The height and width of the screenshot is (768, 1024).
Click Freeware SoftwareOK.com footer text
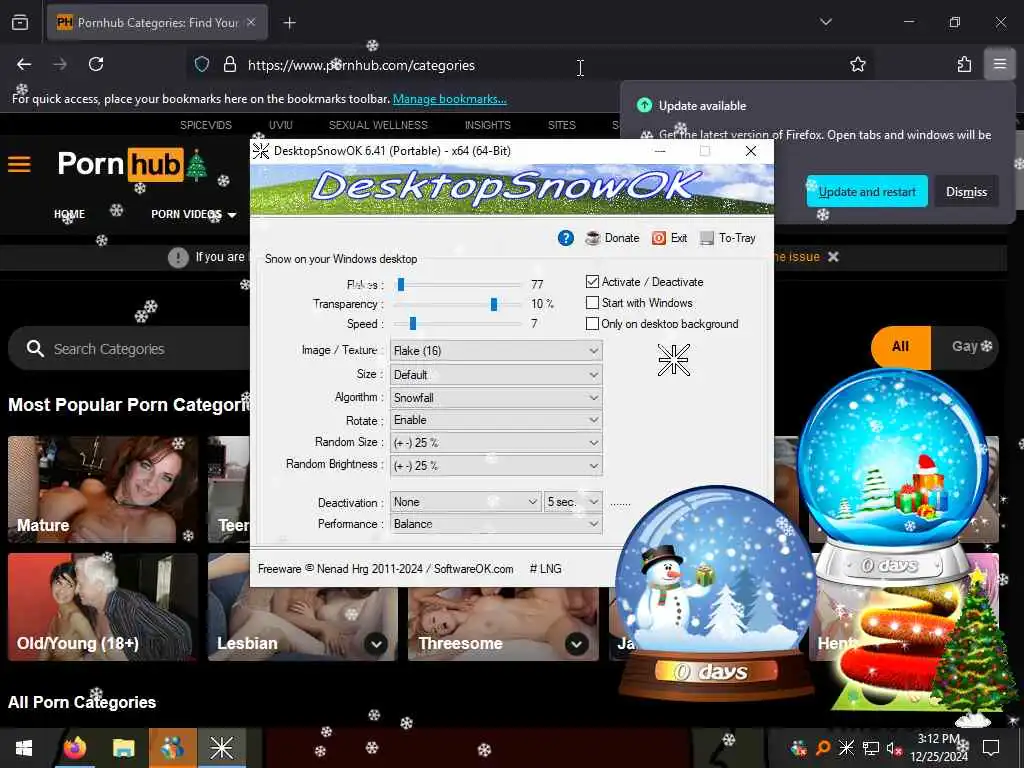click(385, 569)
